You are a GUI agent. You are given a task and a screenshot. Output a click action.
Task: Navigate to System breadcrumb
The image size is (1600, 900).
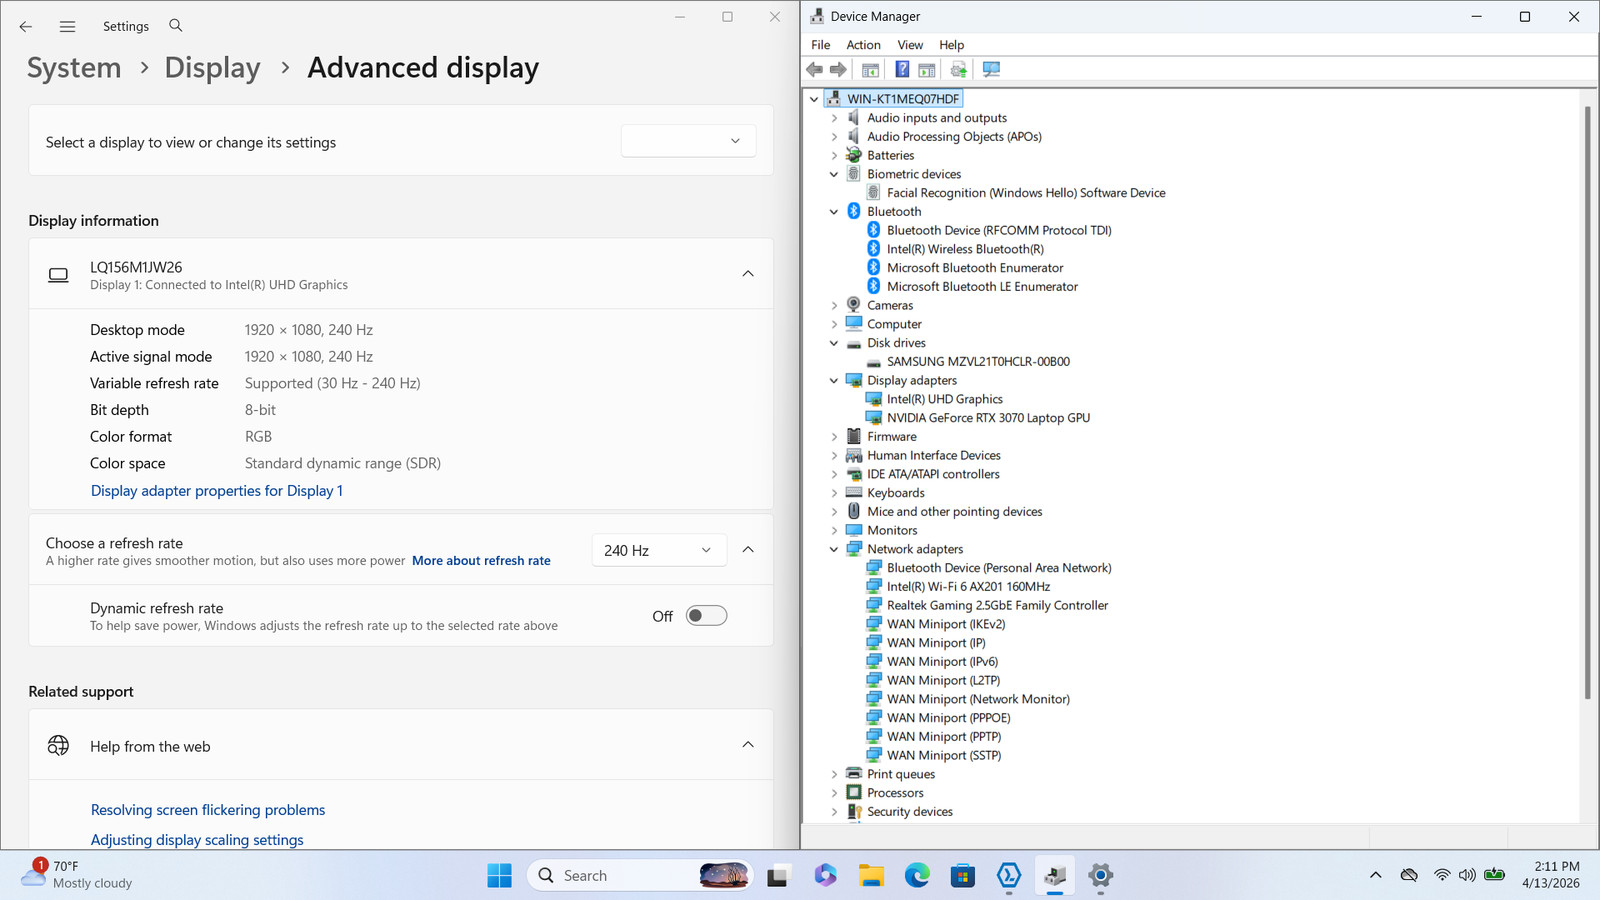74,68
